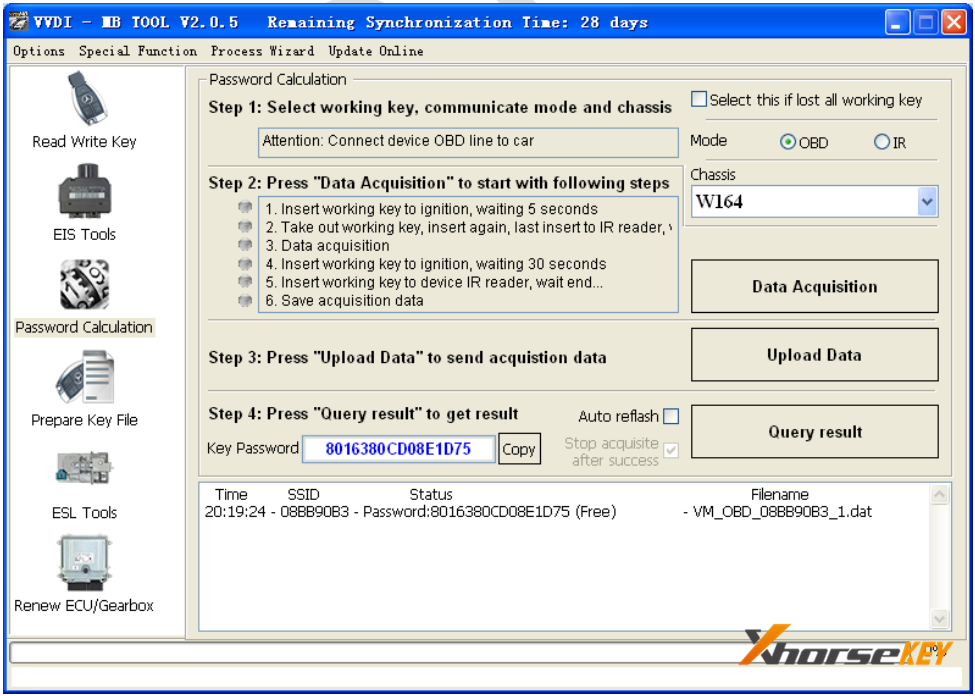Click the ESL Tools label

point(85,513)
